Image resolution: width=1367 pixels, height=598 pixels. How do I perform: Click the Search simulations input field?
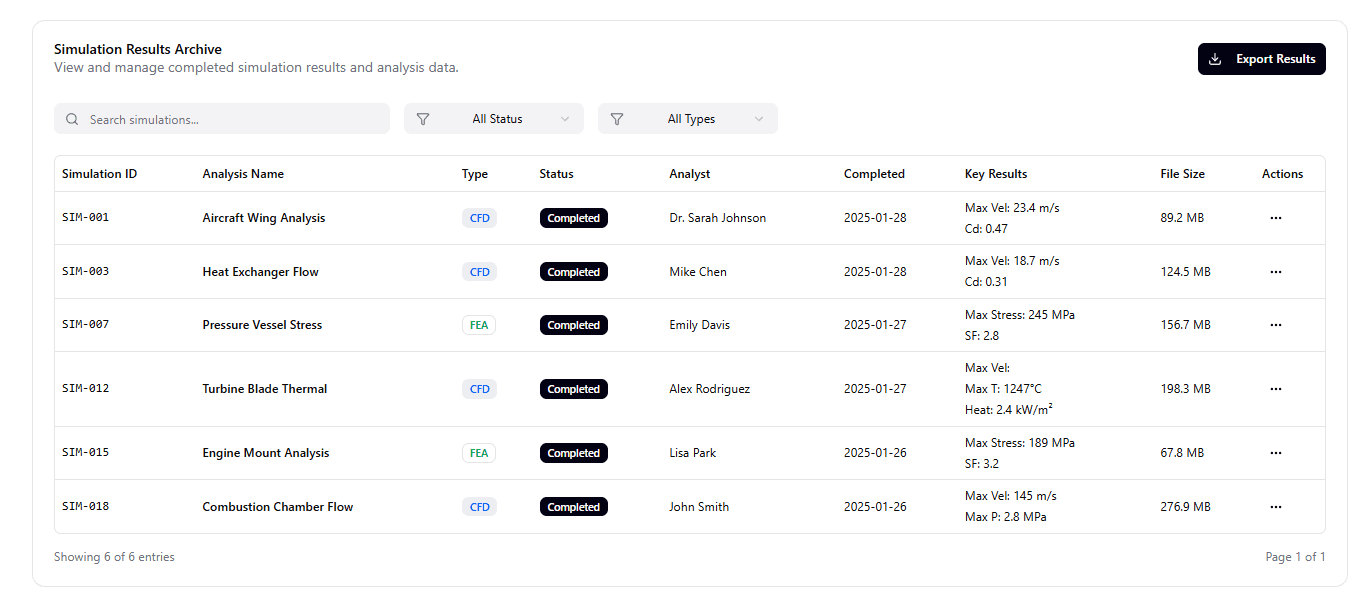(x=222, y=118)
